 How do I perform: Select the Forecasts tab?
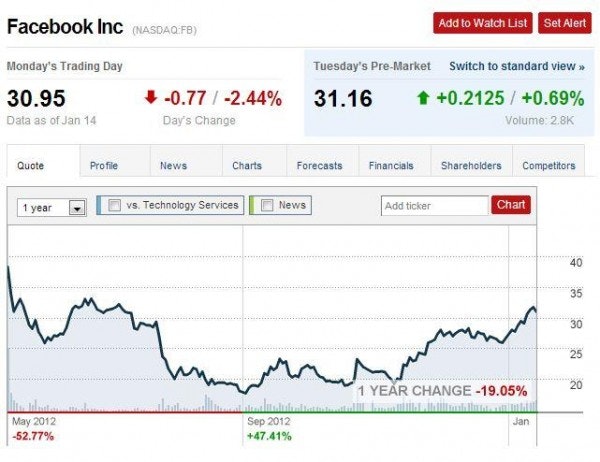click(319, 166)
